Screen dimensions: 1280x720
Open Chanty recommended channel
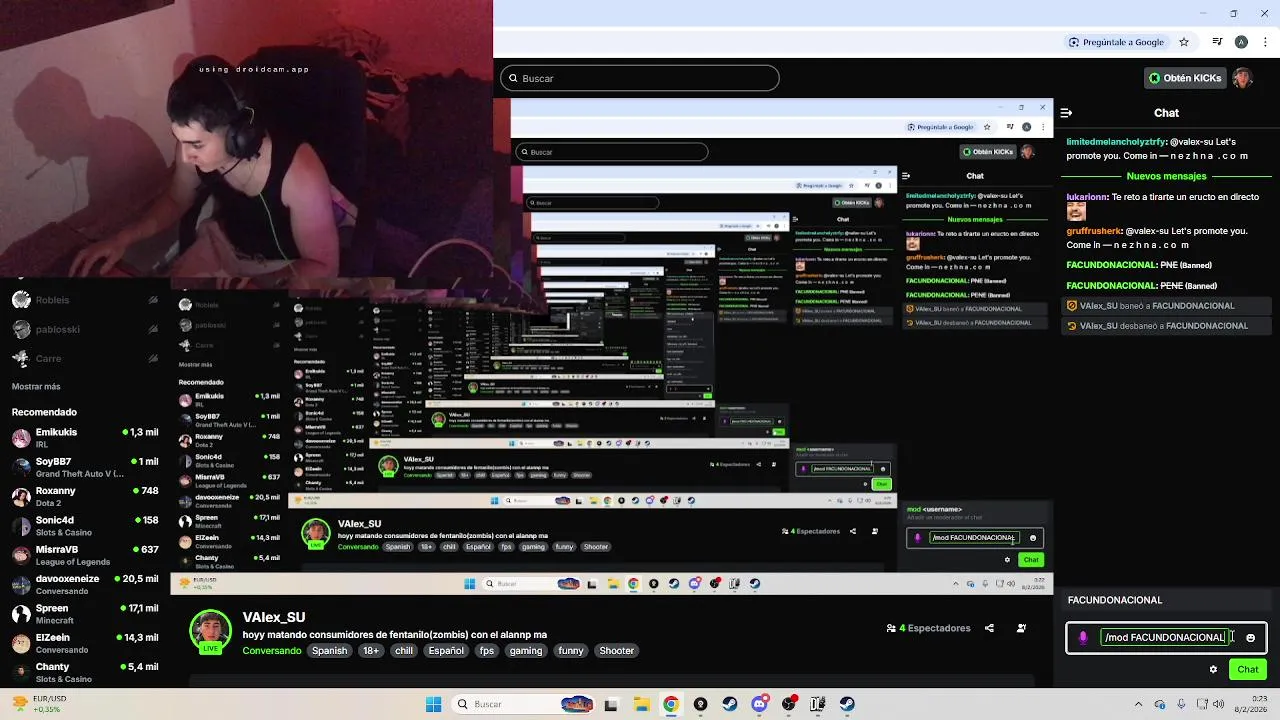pos(85,672)
